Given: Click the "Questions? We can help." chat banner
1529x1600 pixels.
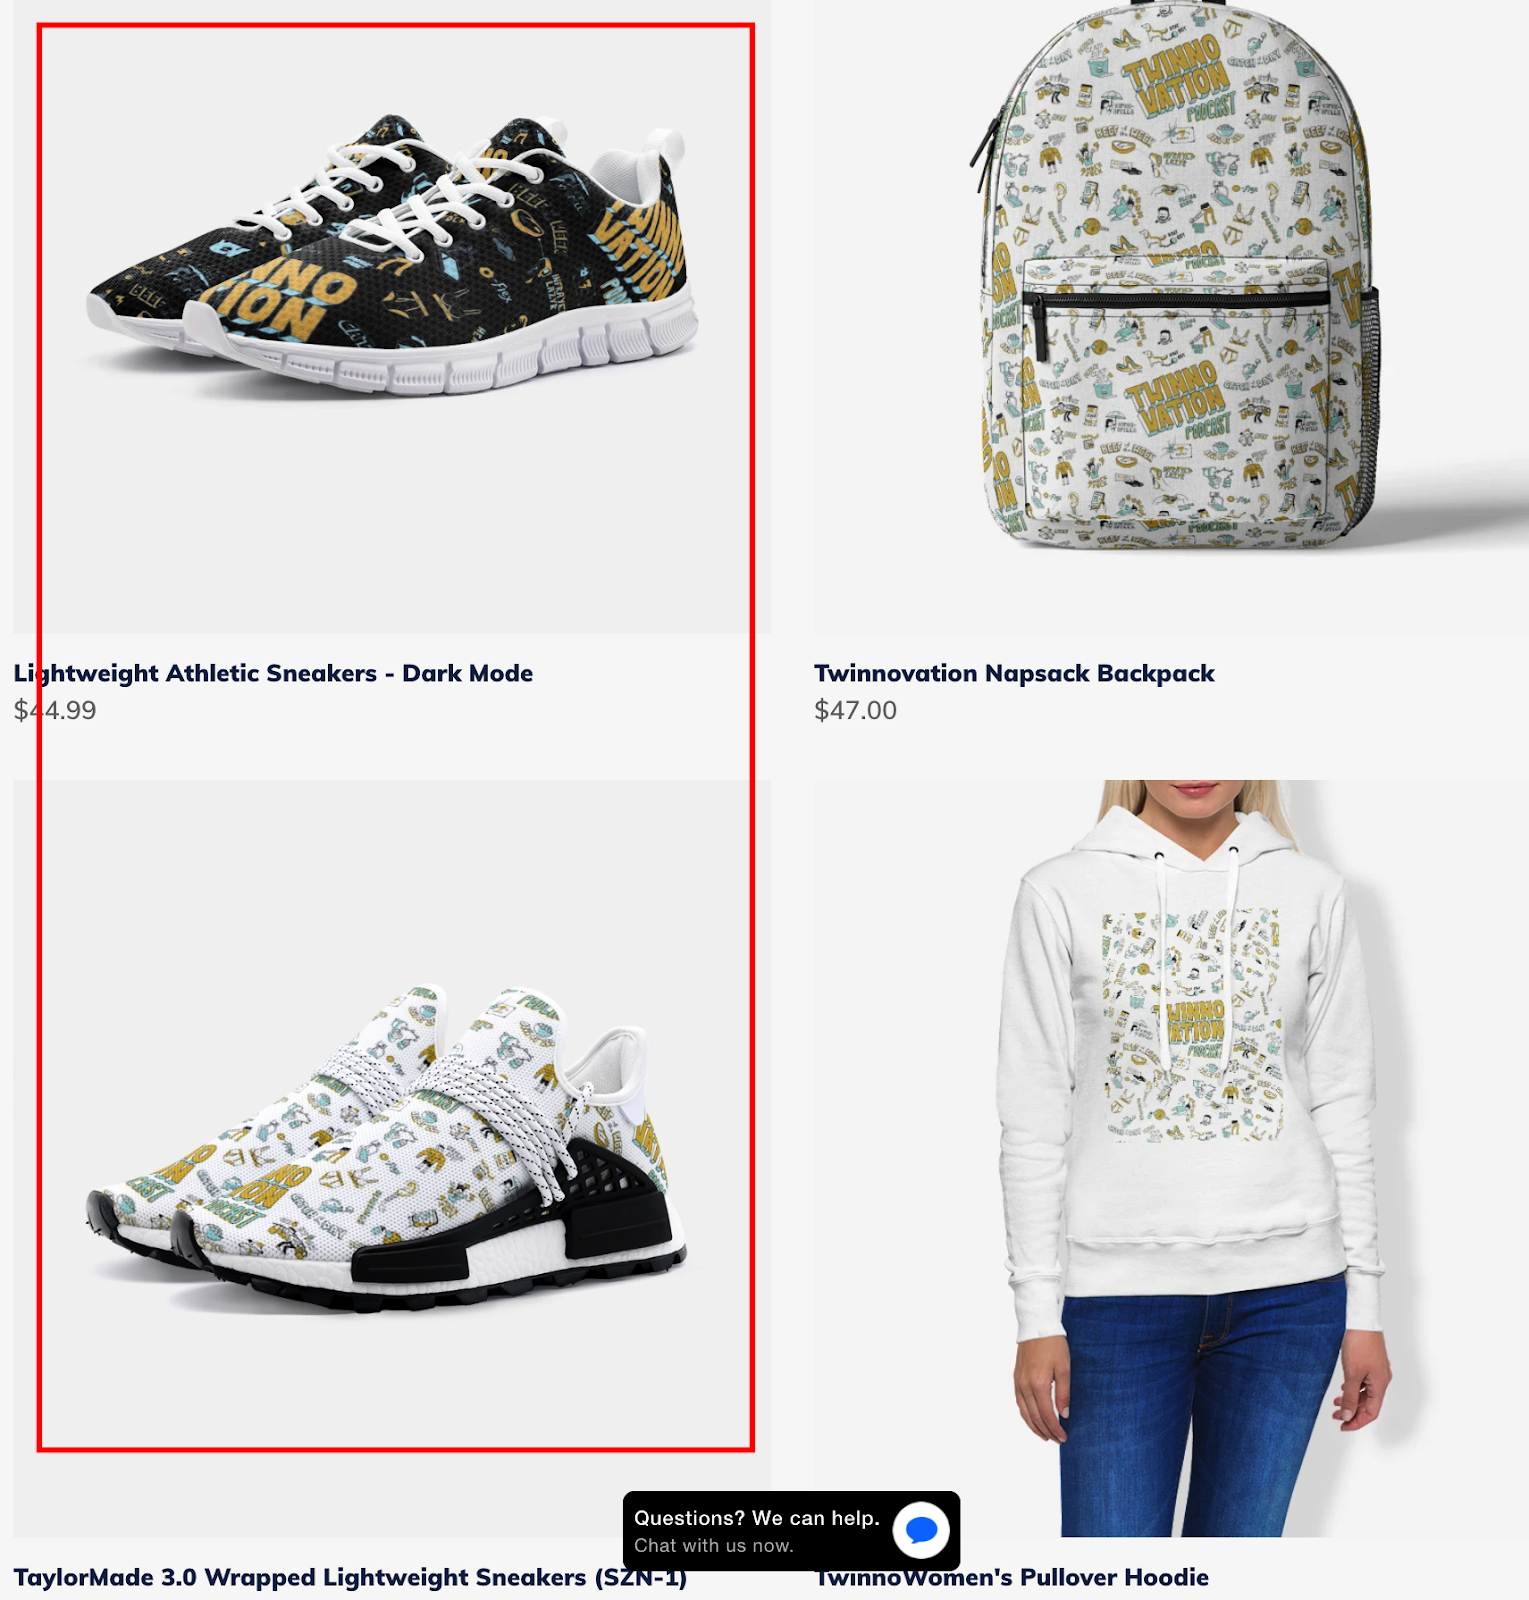Looking at the screenshot, I should tap(757, 1518).
